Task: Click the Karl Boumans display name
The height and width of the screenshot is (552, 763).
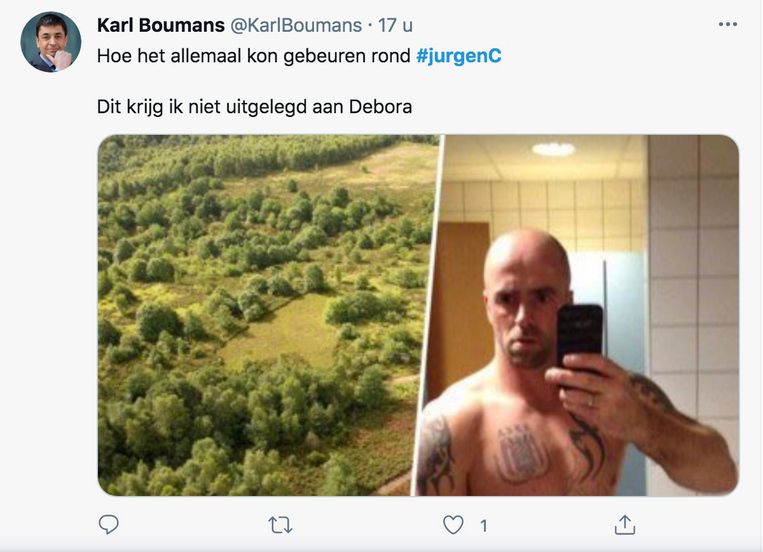Action: 161,25
